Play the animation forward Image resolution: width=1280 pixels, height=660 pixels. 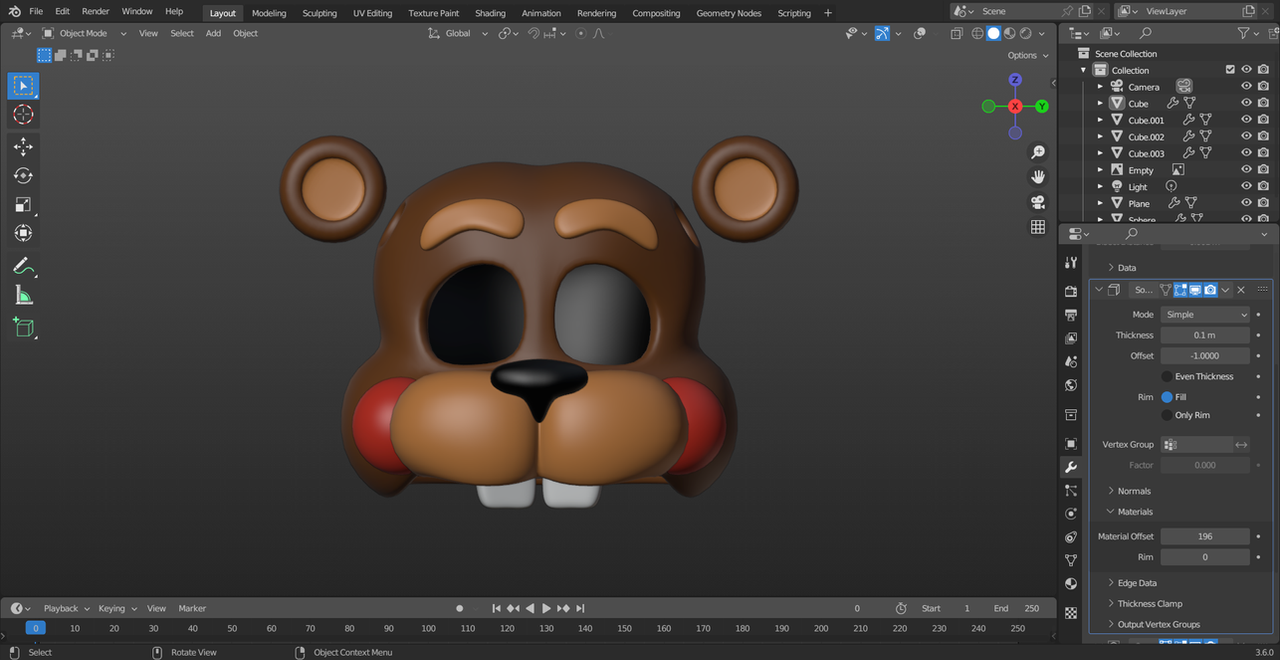click(x=546, y=608)
